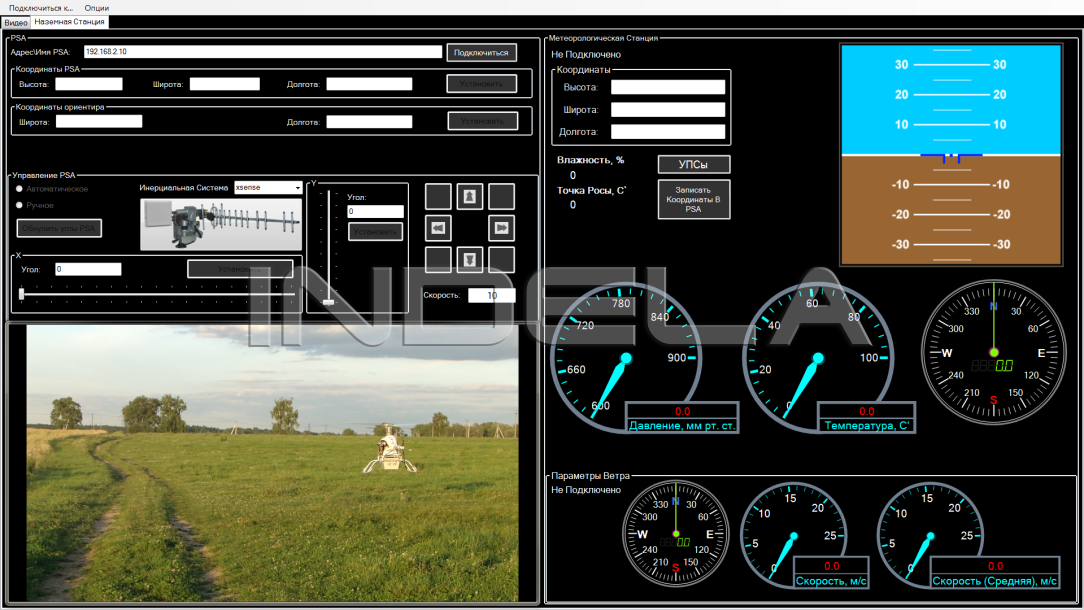Click the X angle horizontal slider
1084x610 pixels.
(x=155, y=293)
